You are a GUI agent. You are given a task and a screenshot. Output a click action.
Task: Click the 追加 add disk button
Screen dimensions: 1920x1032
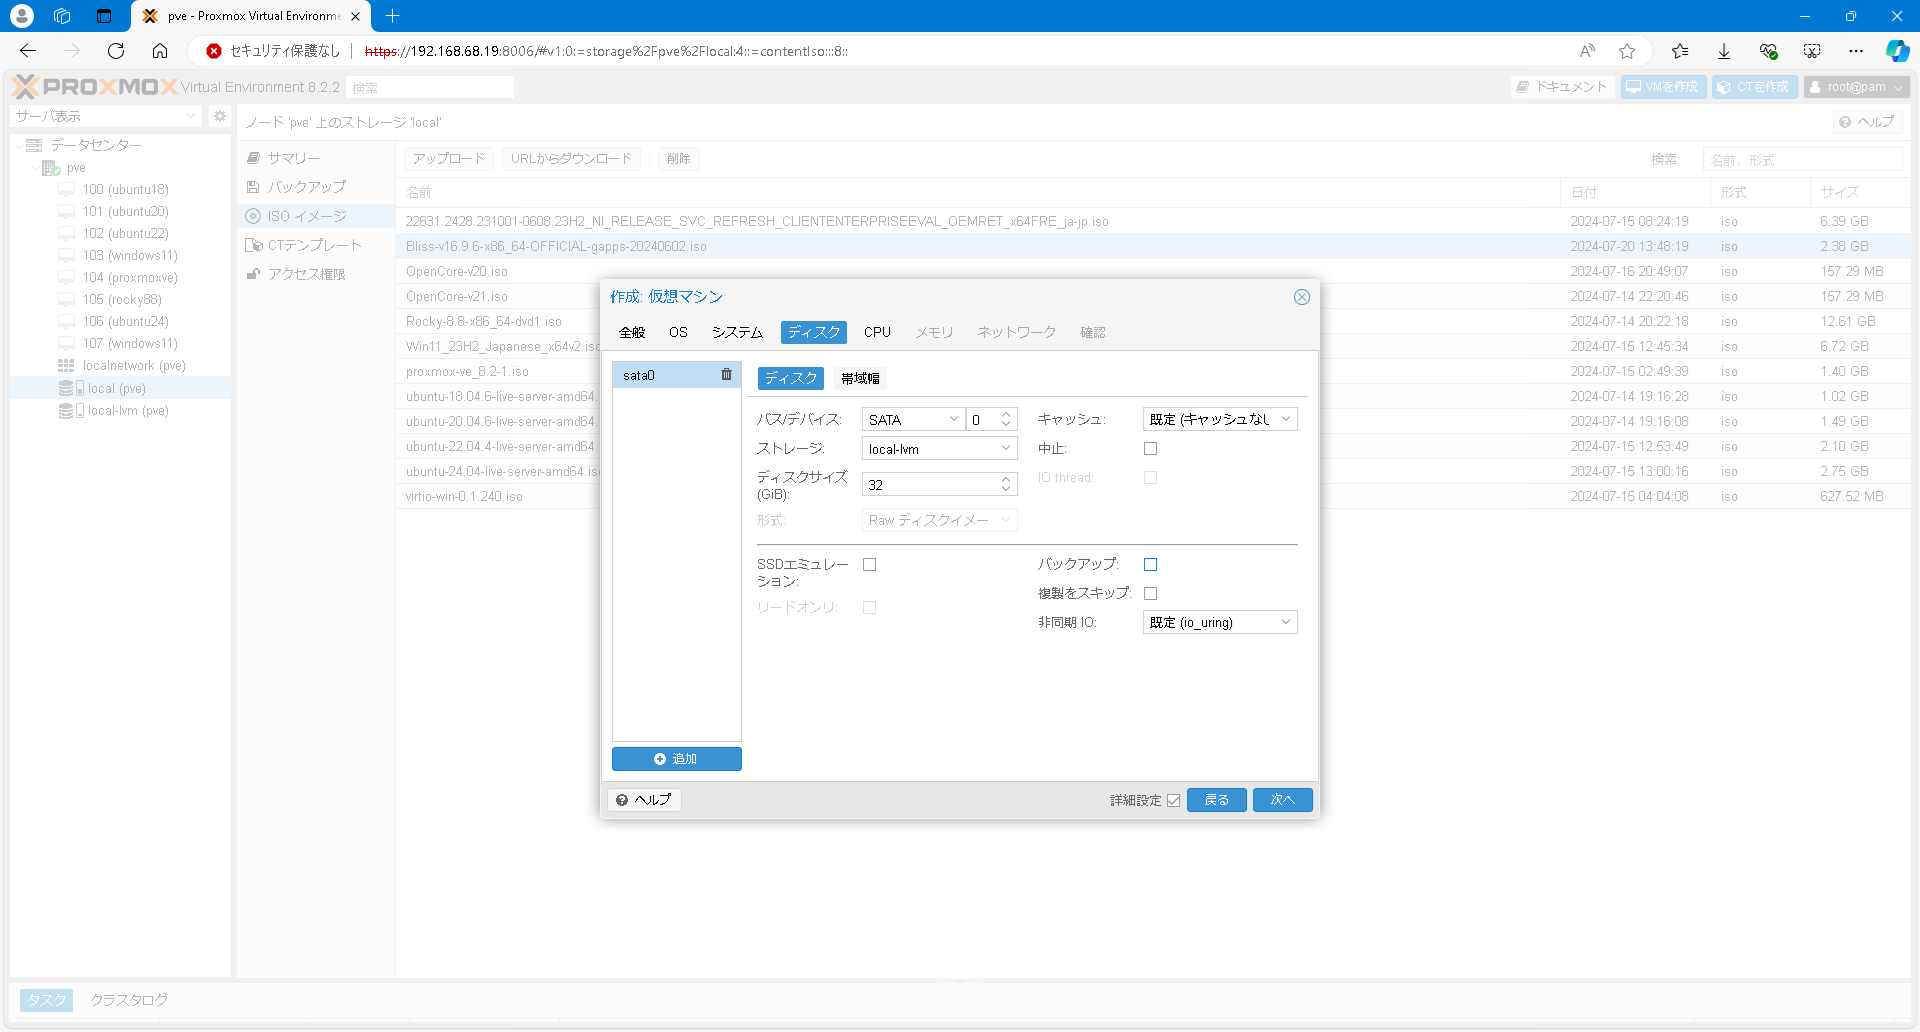pos(677,759)
